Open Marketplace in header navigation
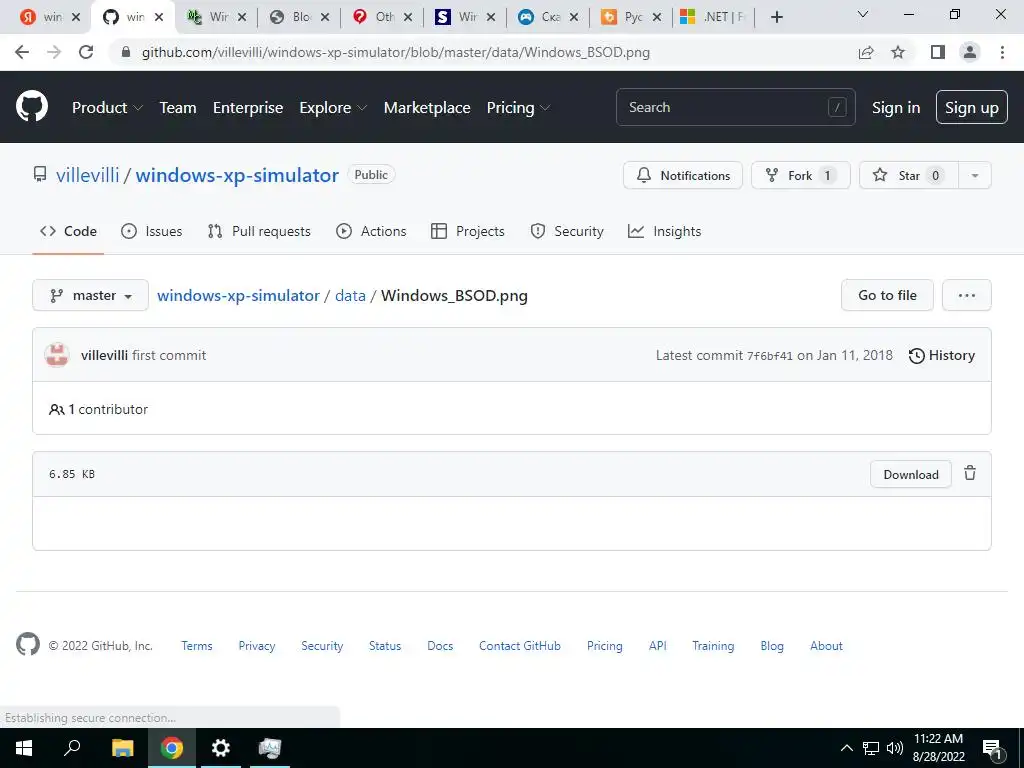 [x=427, y=108]
